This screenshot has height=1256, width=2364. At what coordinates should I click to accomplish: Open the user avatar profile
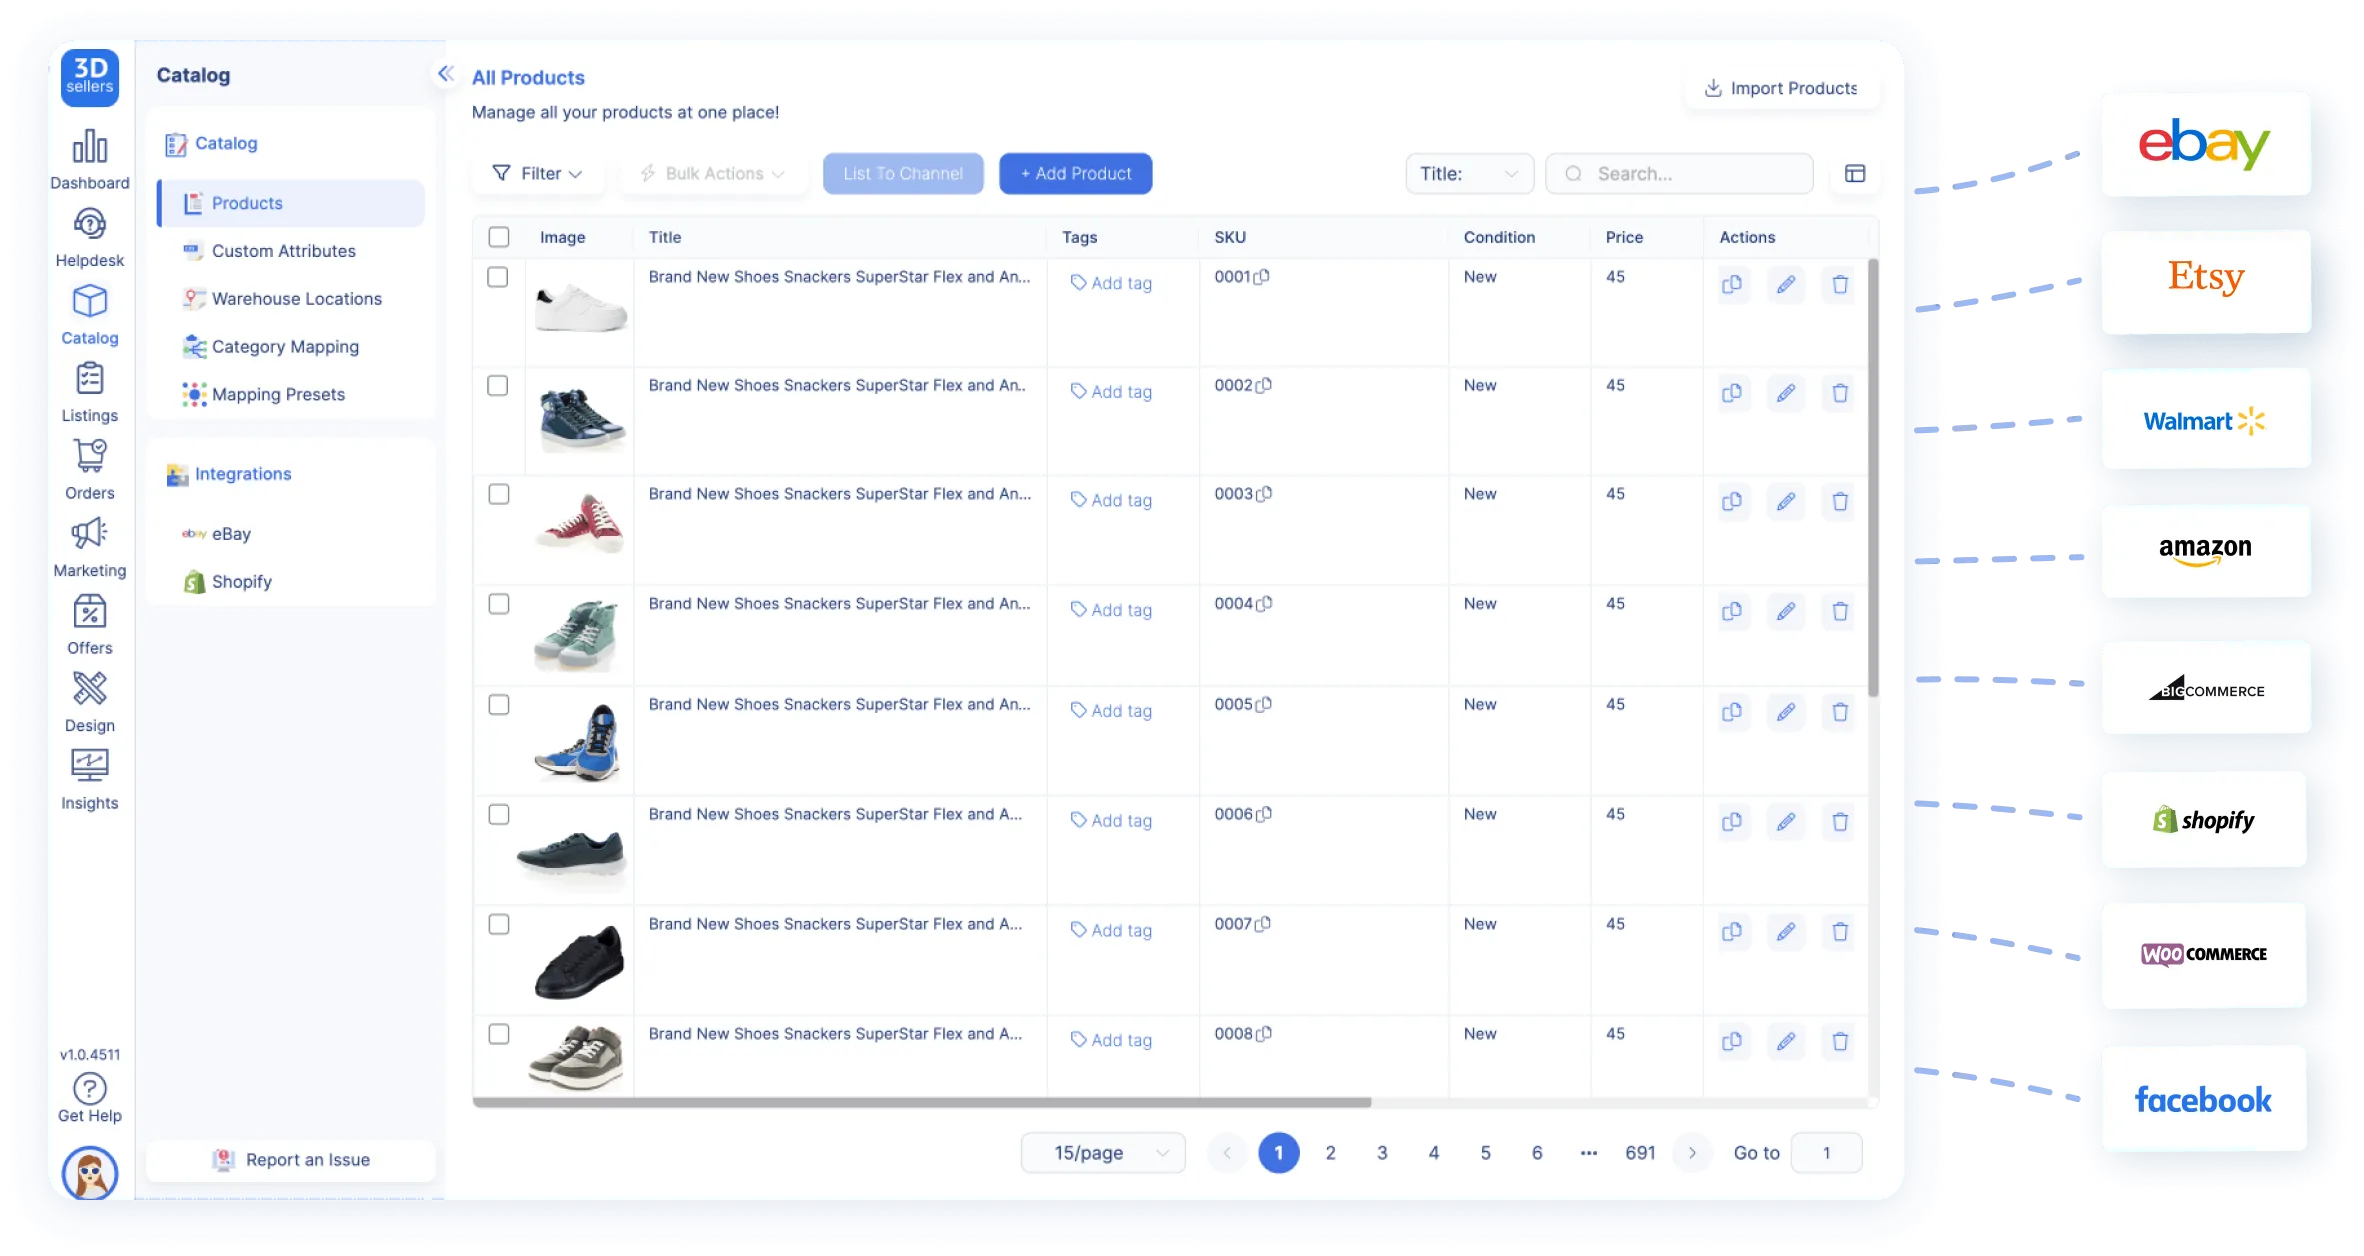pos(90,1173)
